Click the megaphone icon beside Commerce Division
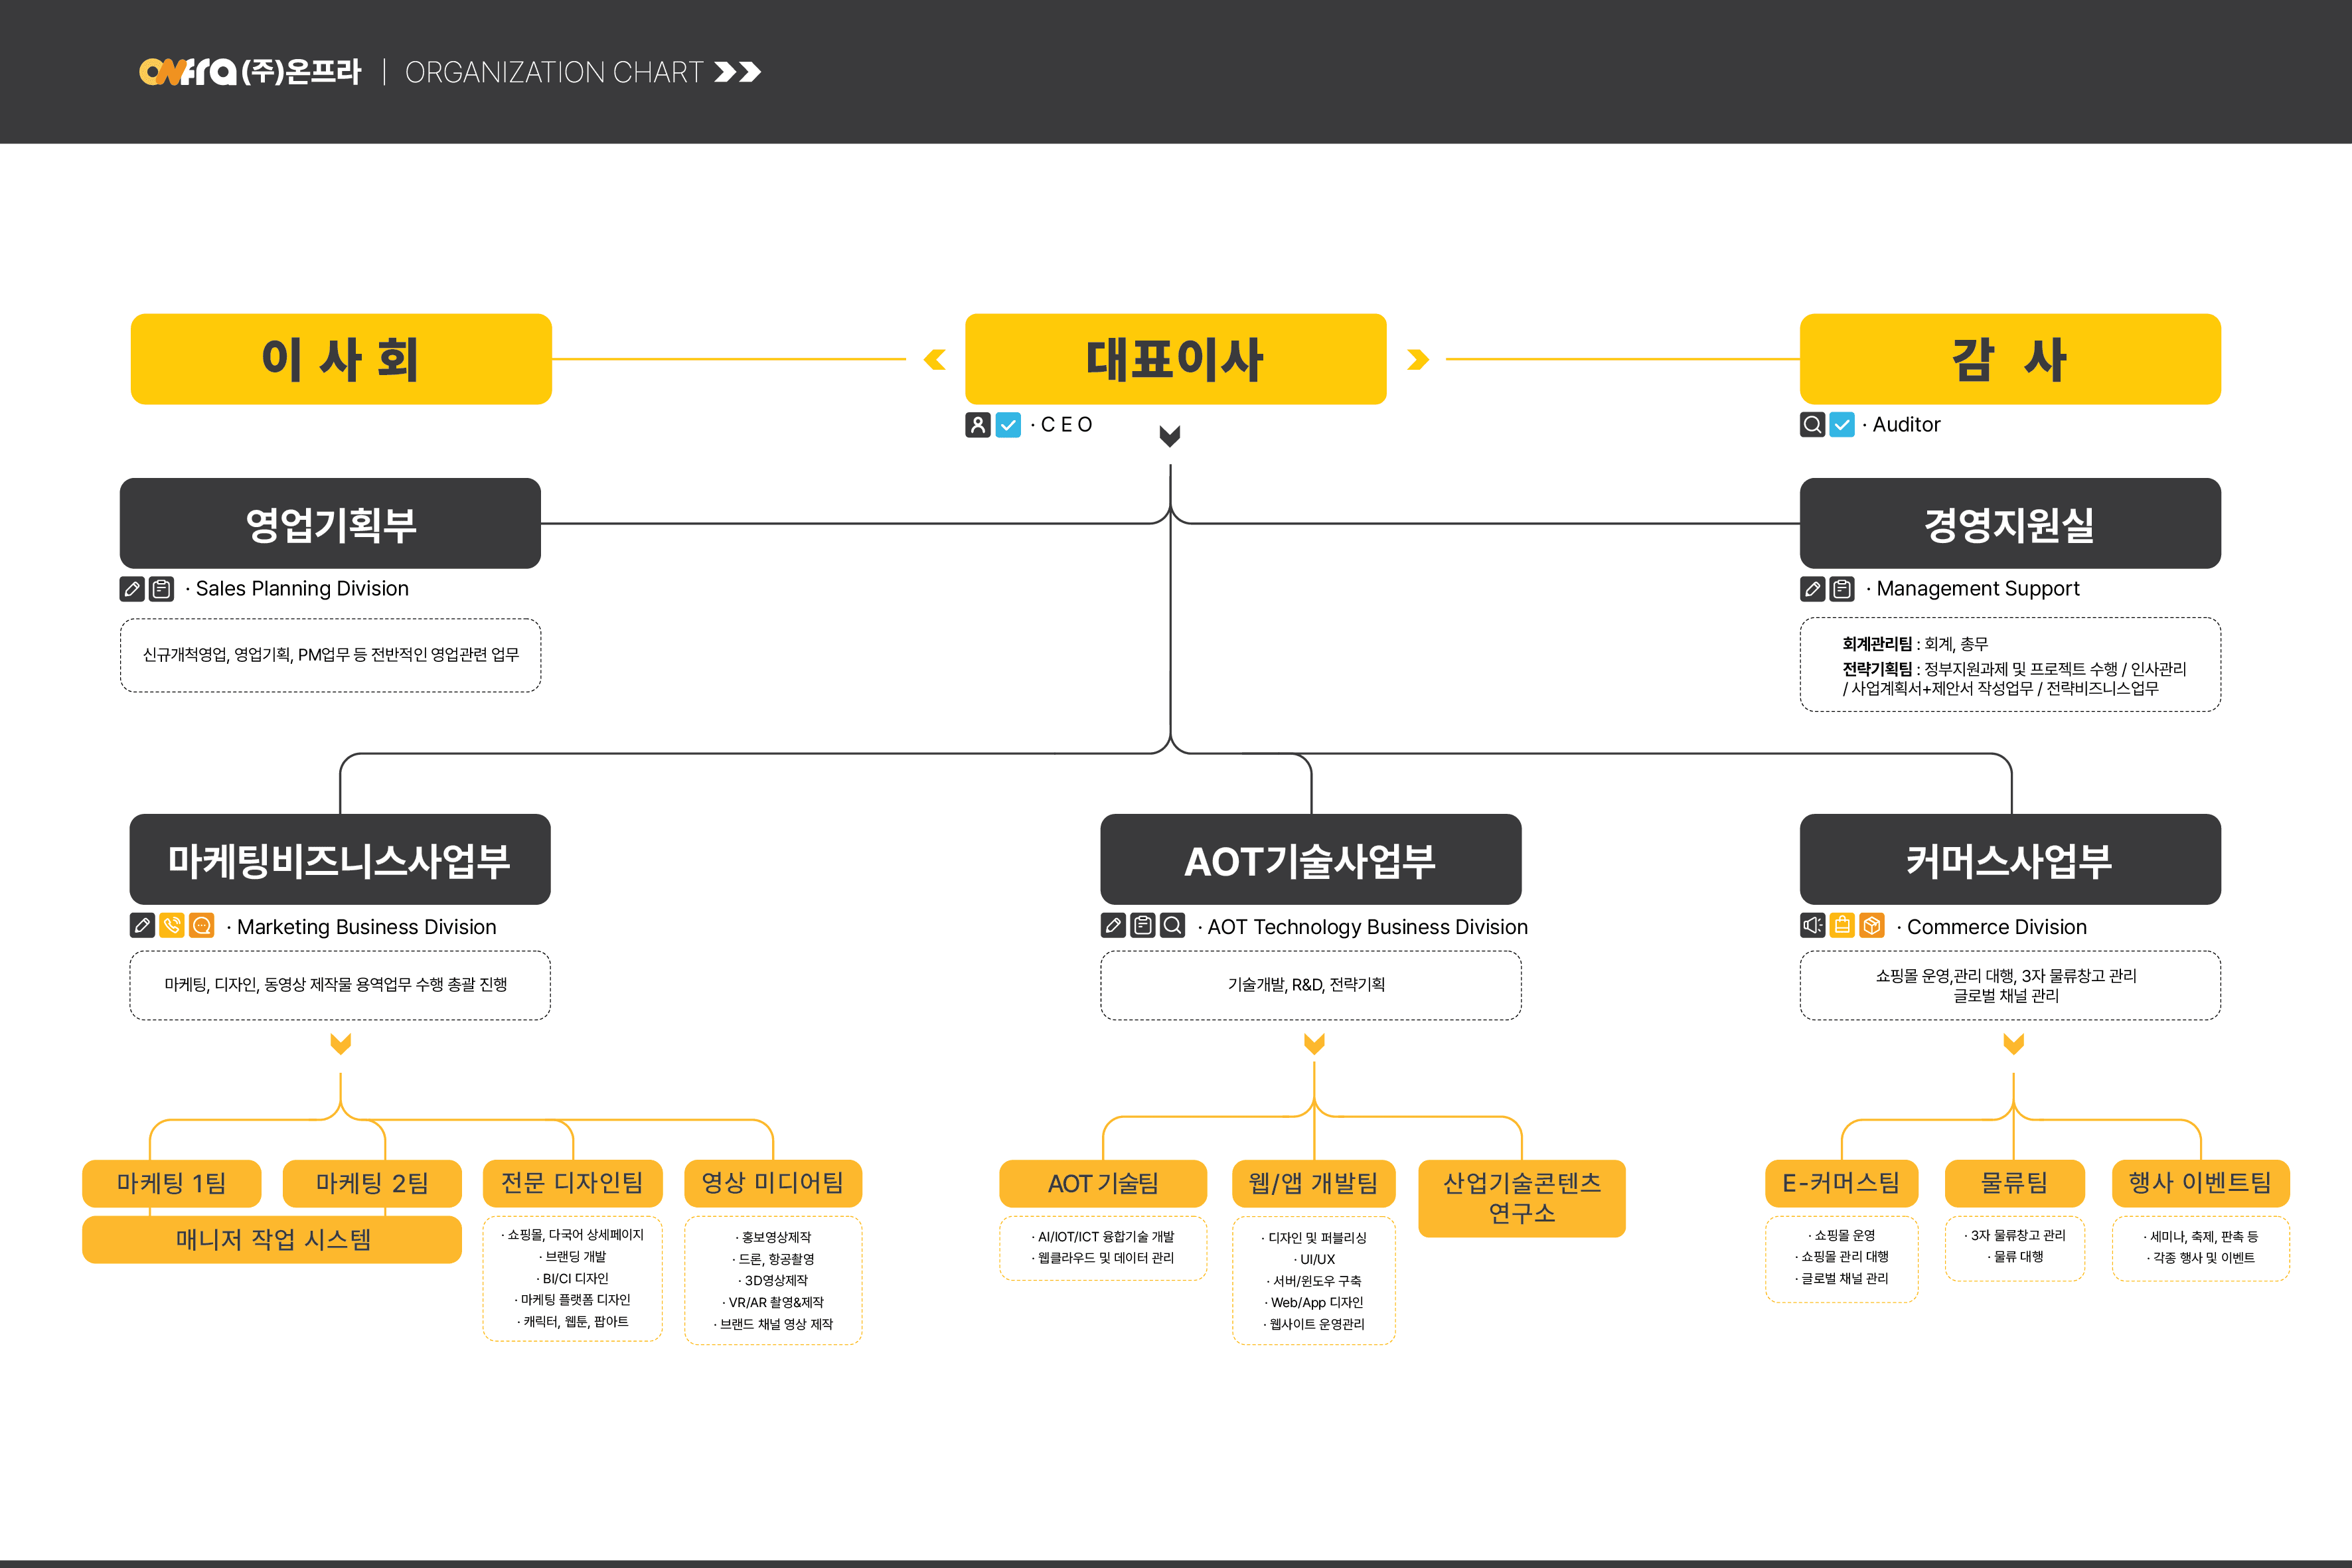 pyautogui.click(x=1812, y=925)
